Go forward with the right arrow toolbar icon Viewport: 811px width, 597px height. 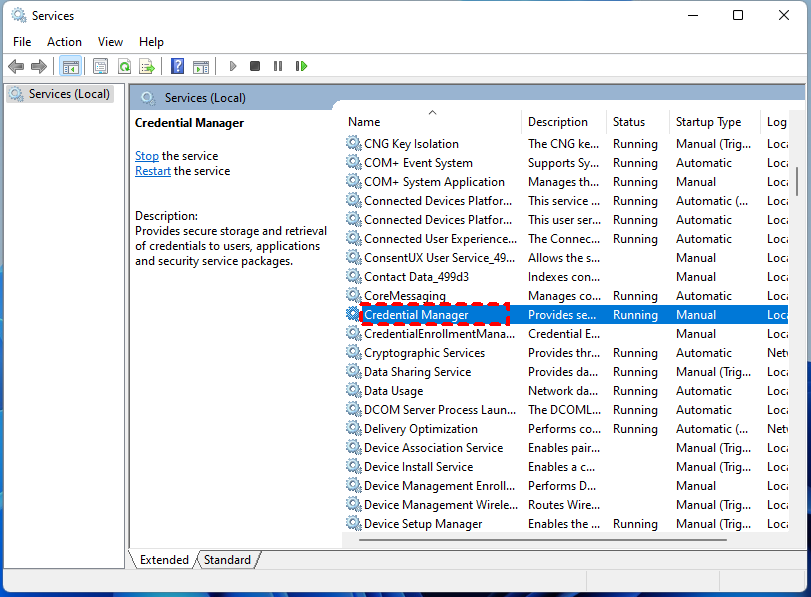tap(39, 66)
